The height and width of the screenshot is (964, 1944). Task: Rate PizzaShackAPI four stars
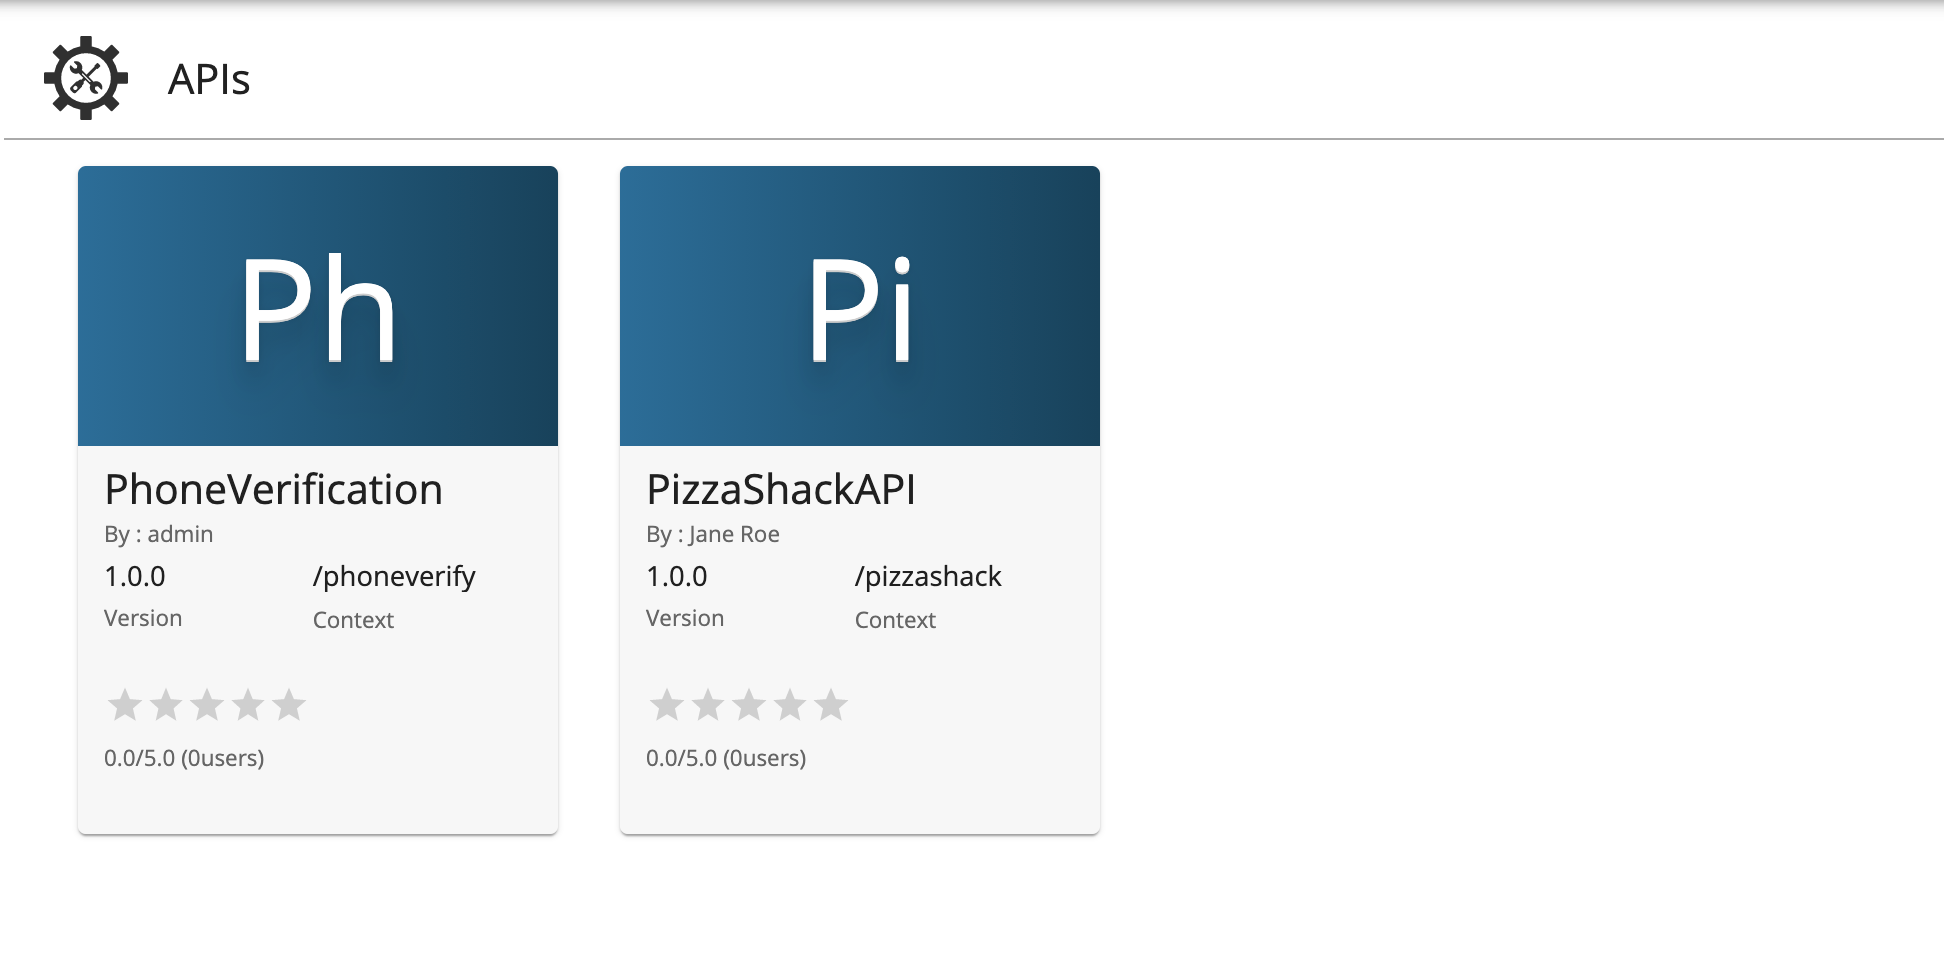point(789,705)
